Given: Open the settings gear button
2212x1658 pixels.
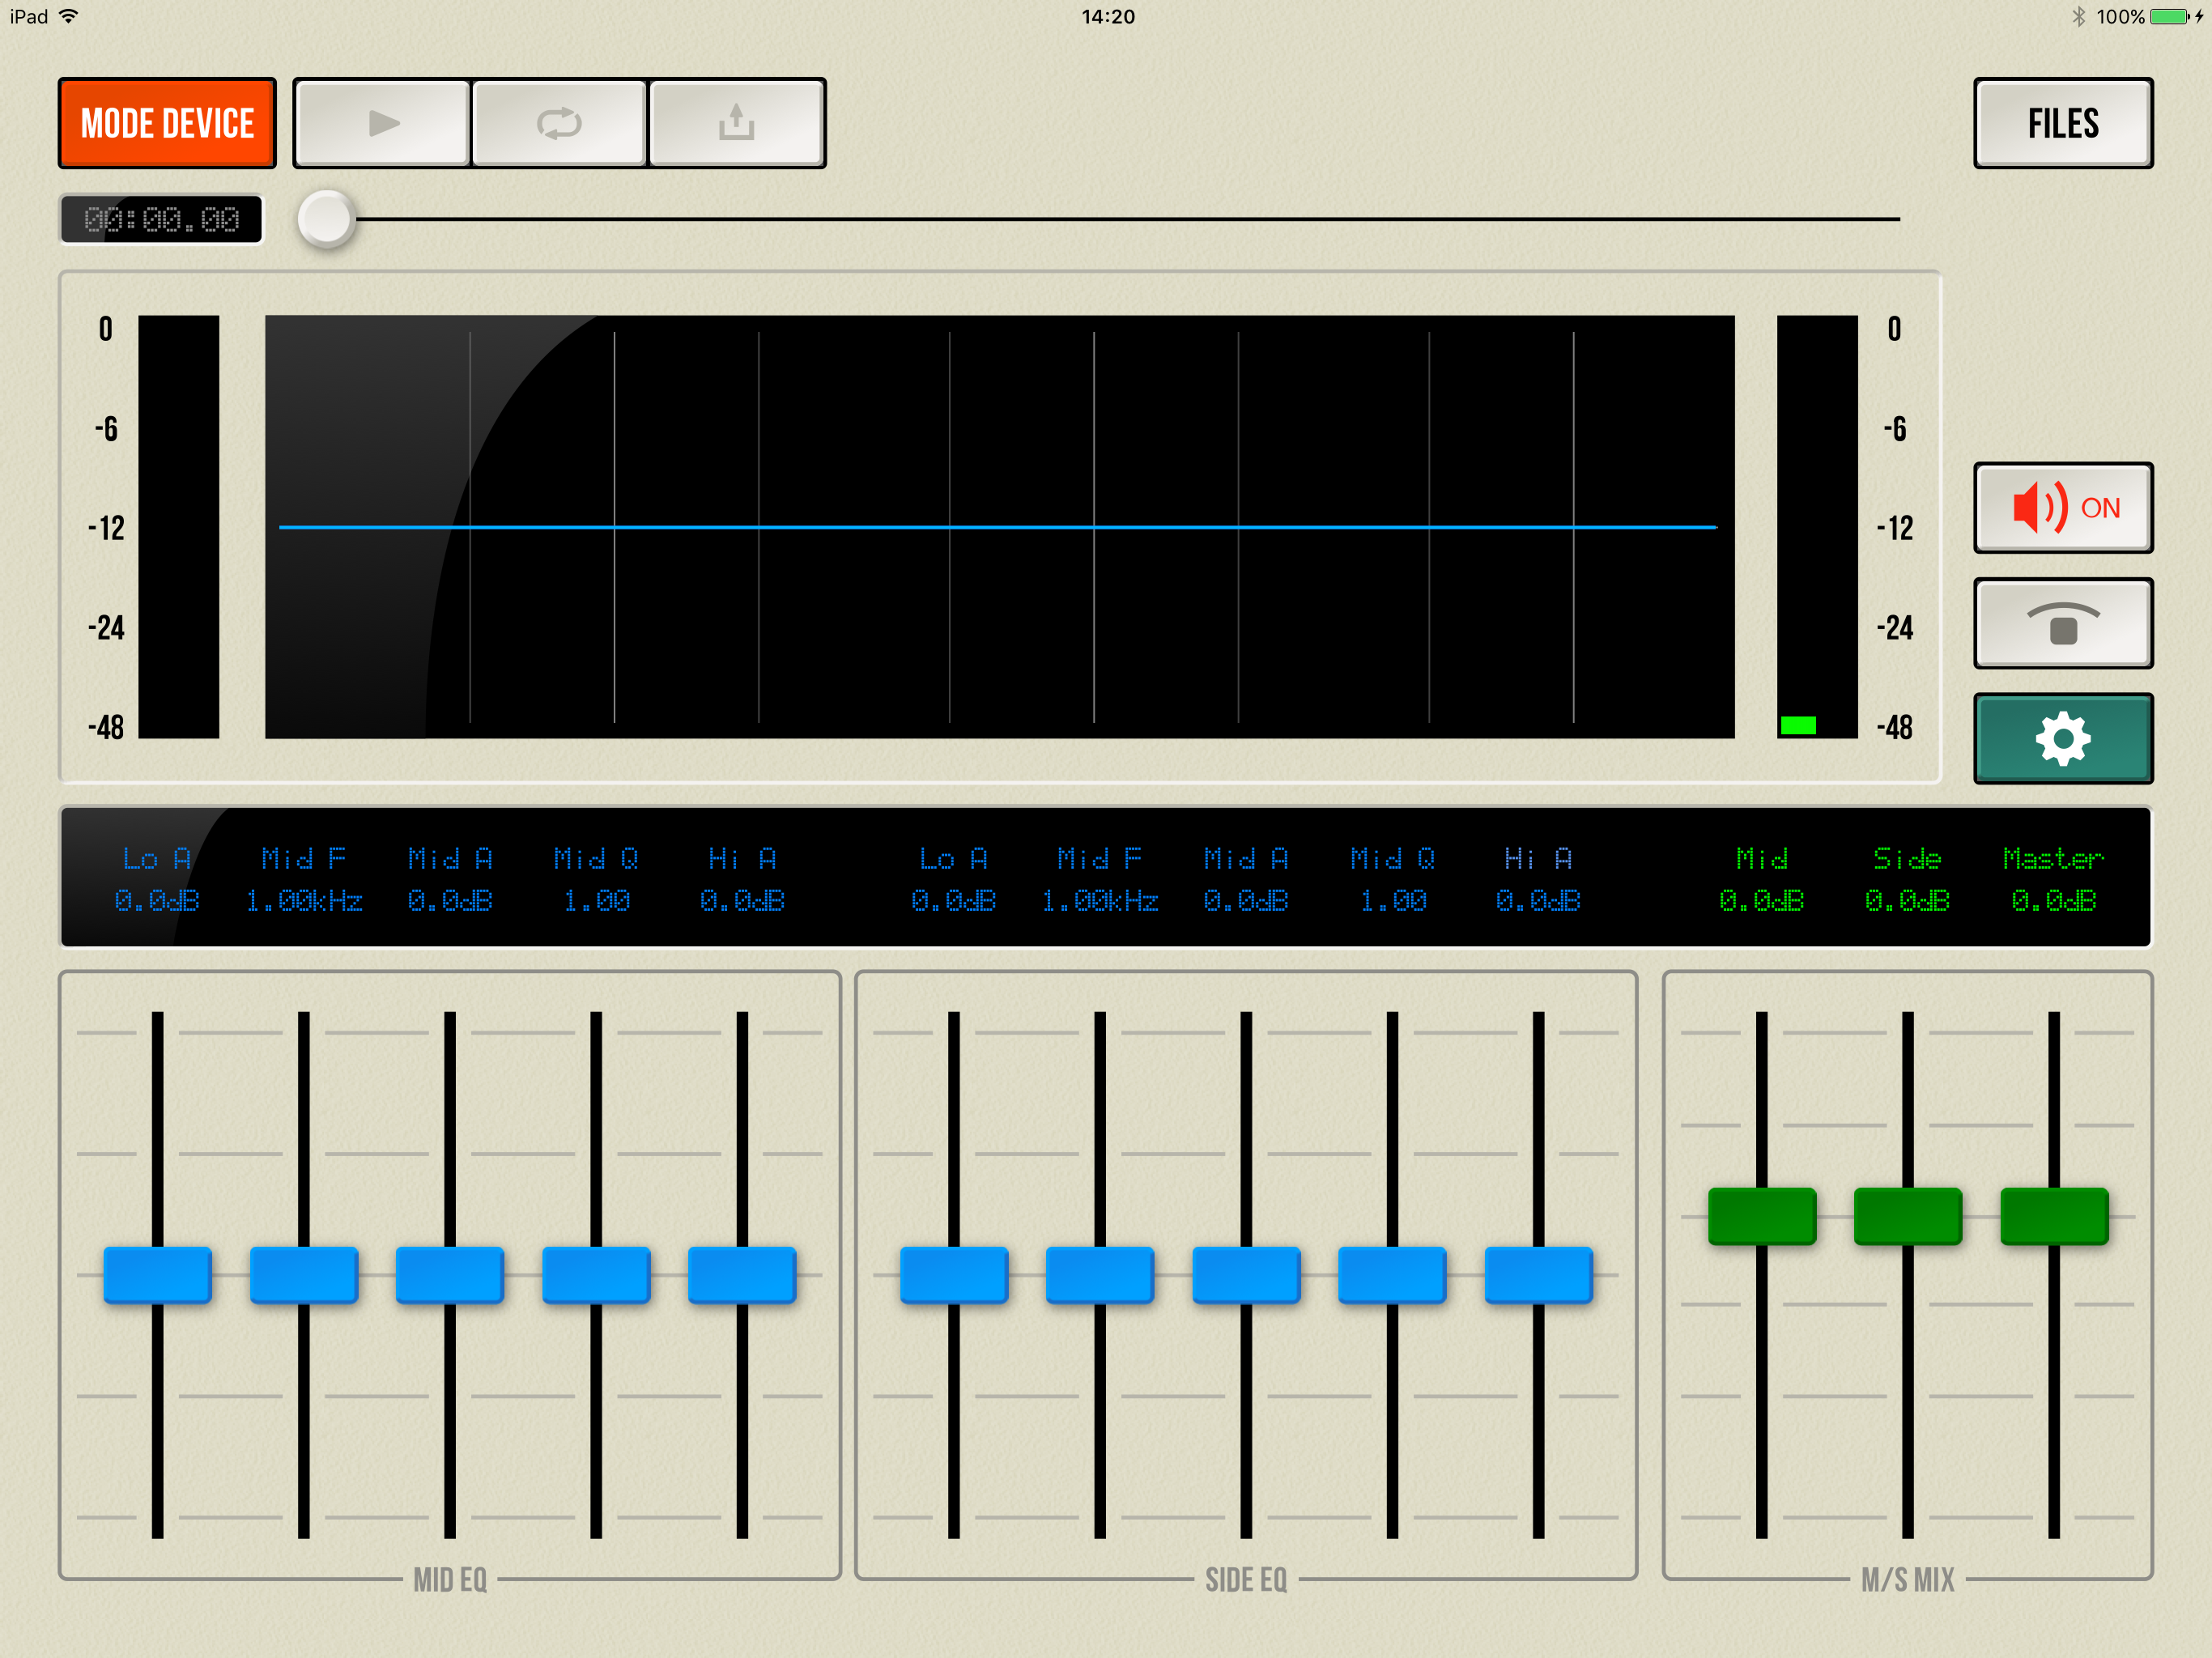Looking at the screenshot, I should point(2062,738).
